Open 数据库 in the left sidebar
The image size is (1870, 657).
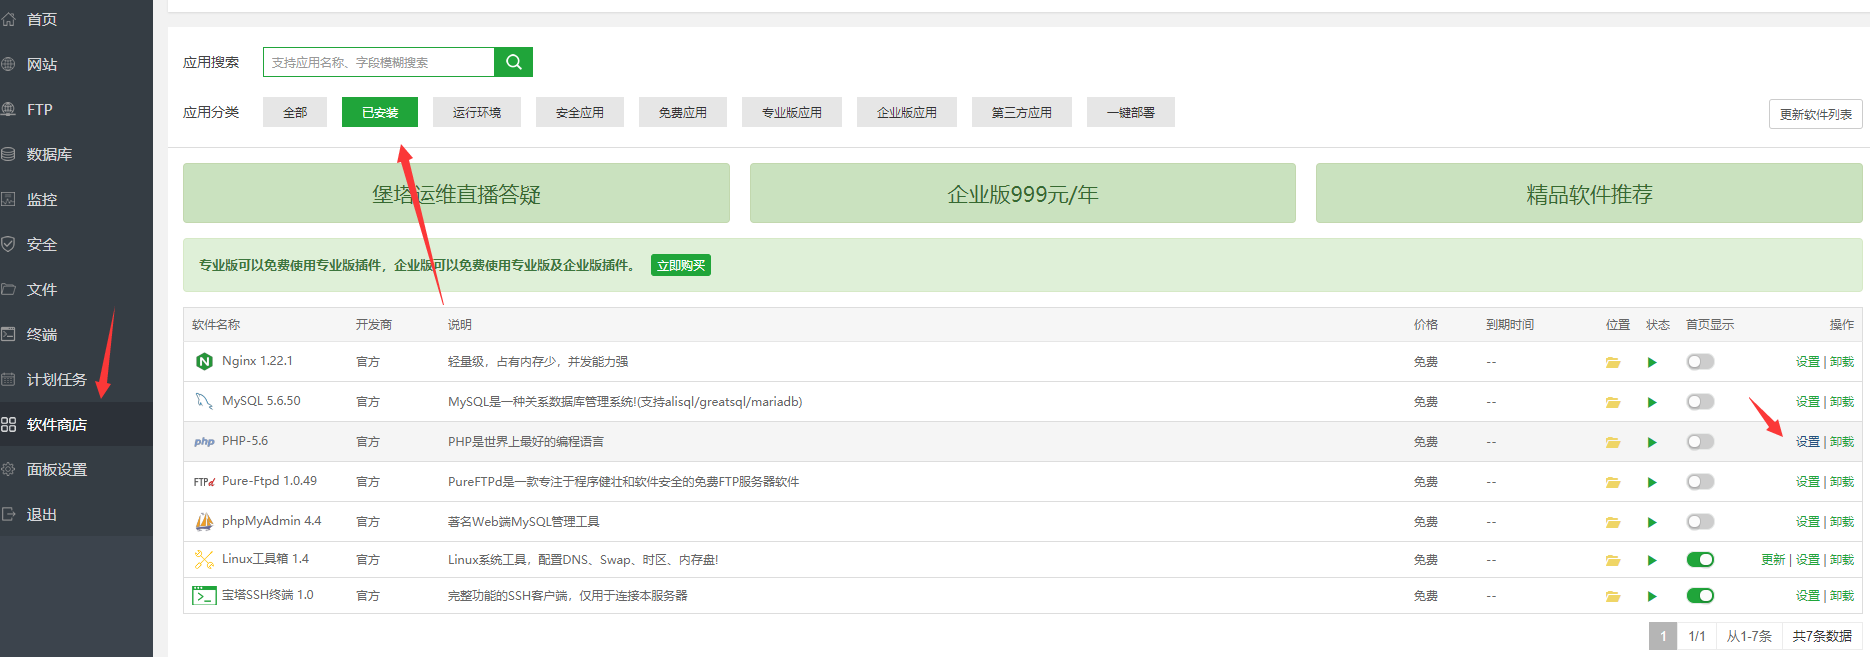49,154
